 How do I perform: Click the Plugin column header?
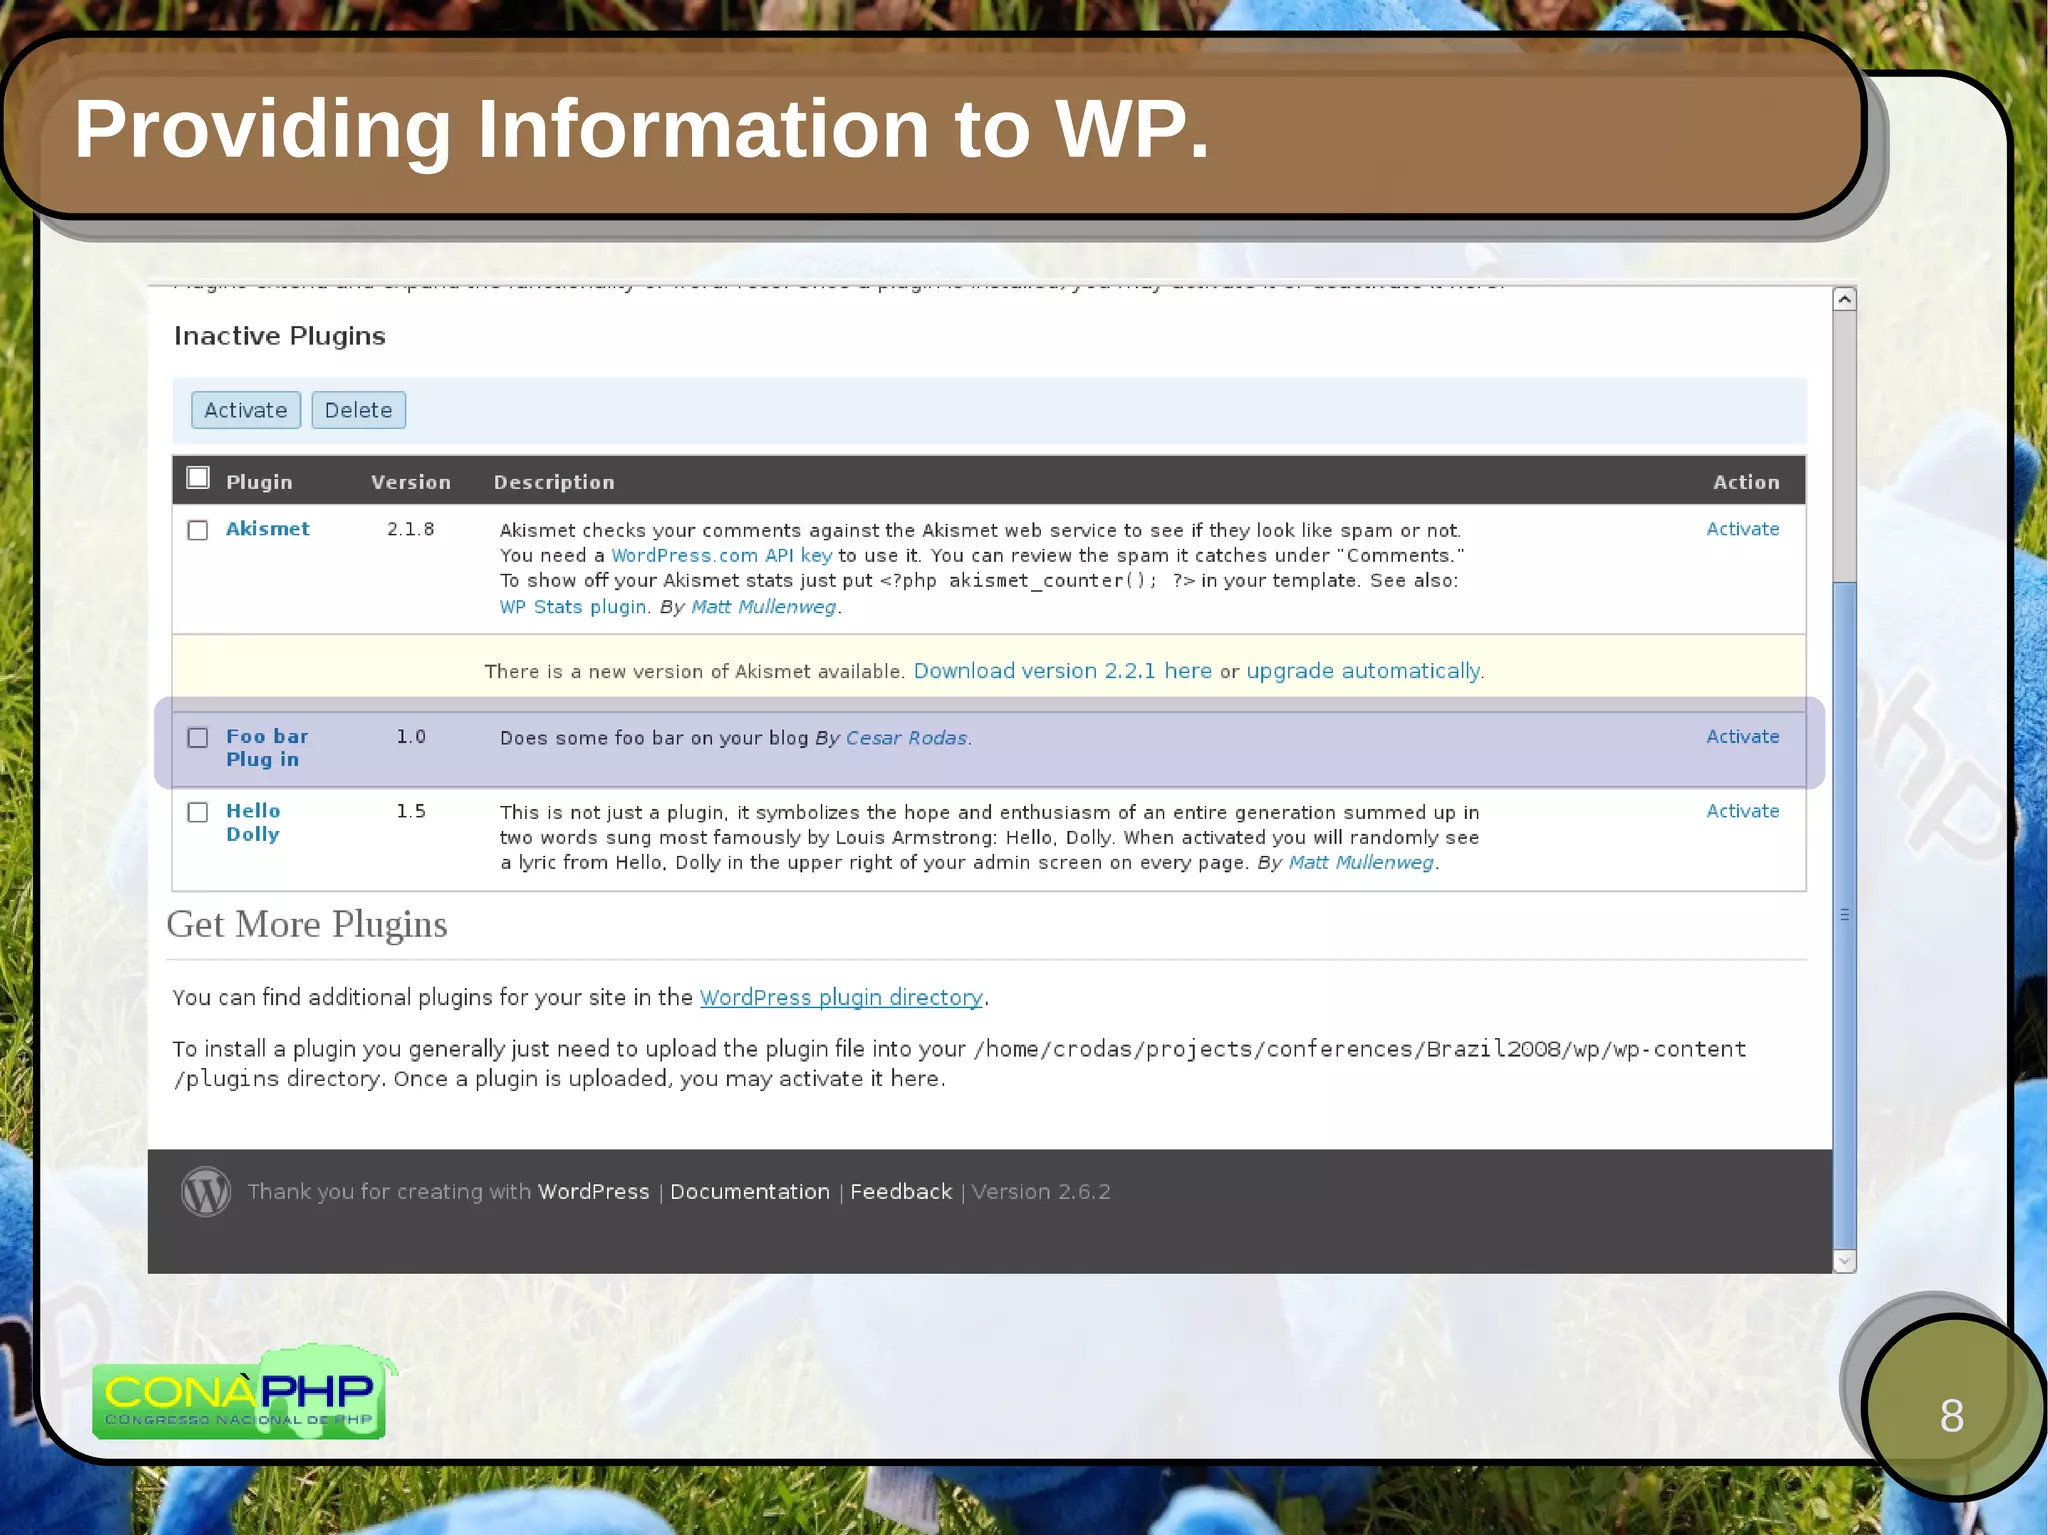[x=259, y=482]
